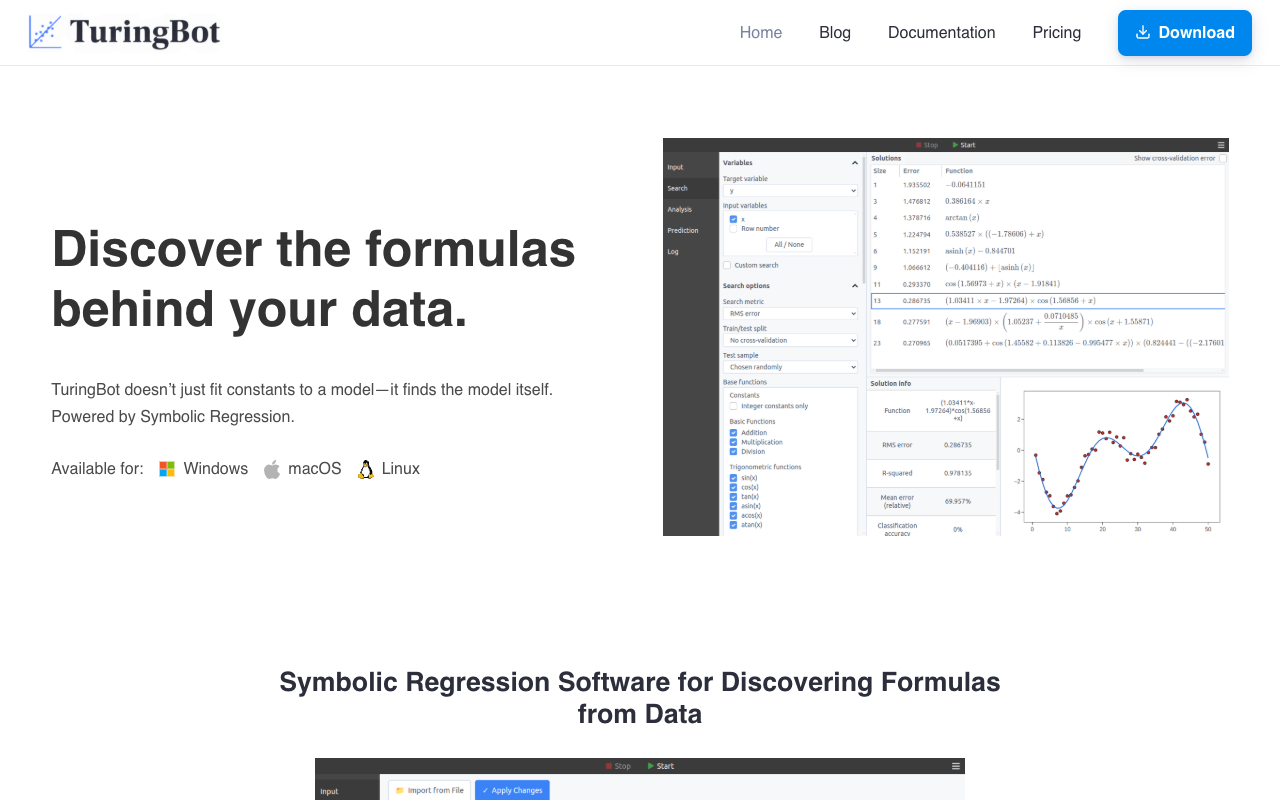The height and width of the screenshot is (800, 1280).
Task: Click the Solution info vertical scrollbar
Action: [998, 430]
